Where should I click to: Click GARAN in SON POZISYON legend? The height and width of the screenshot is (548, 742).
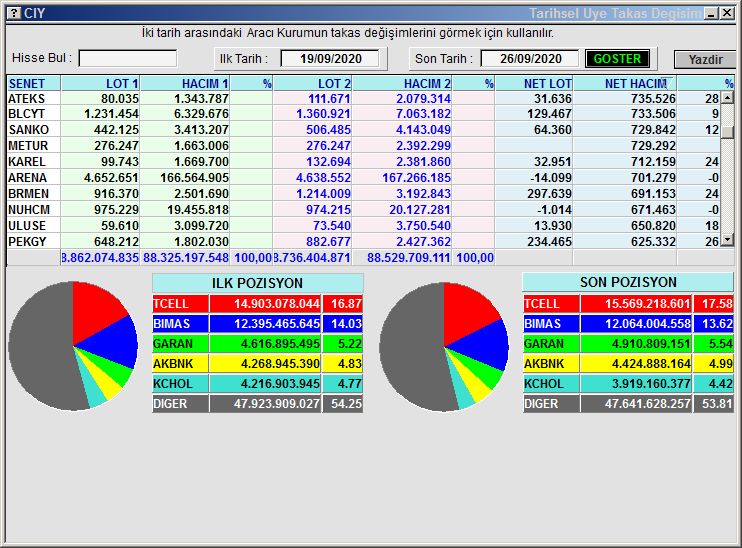[x=551, y=344]
